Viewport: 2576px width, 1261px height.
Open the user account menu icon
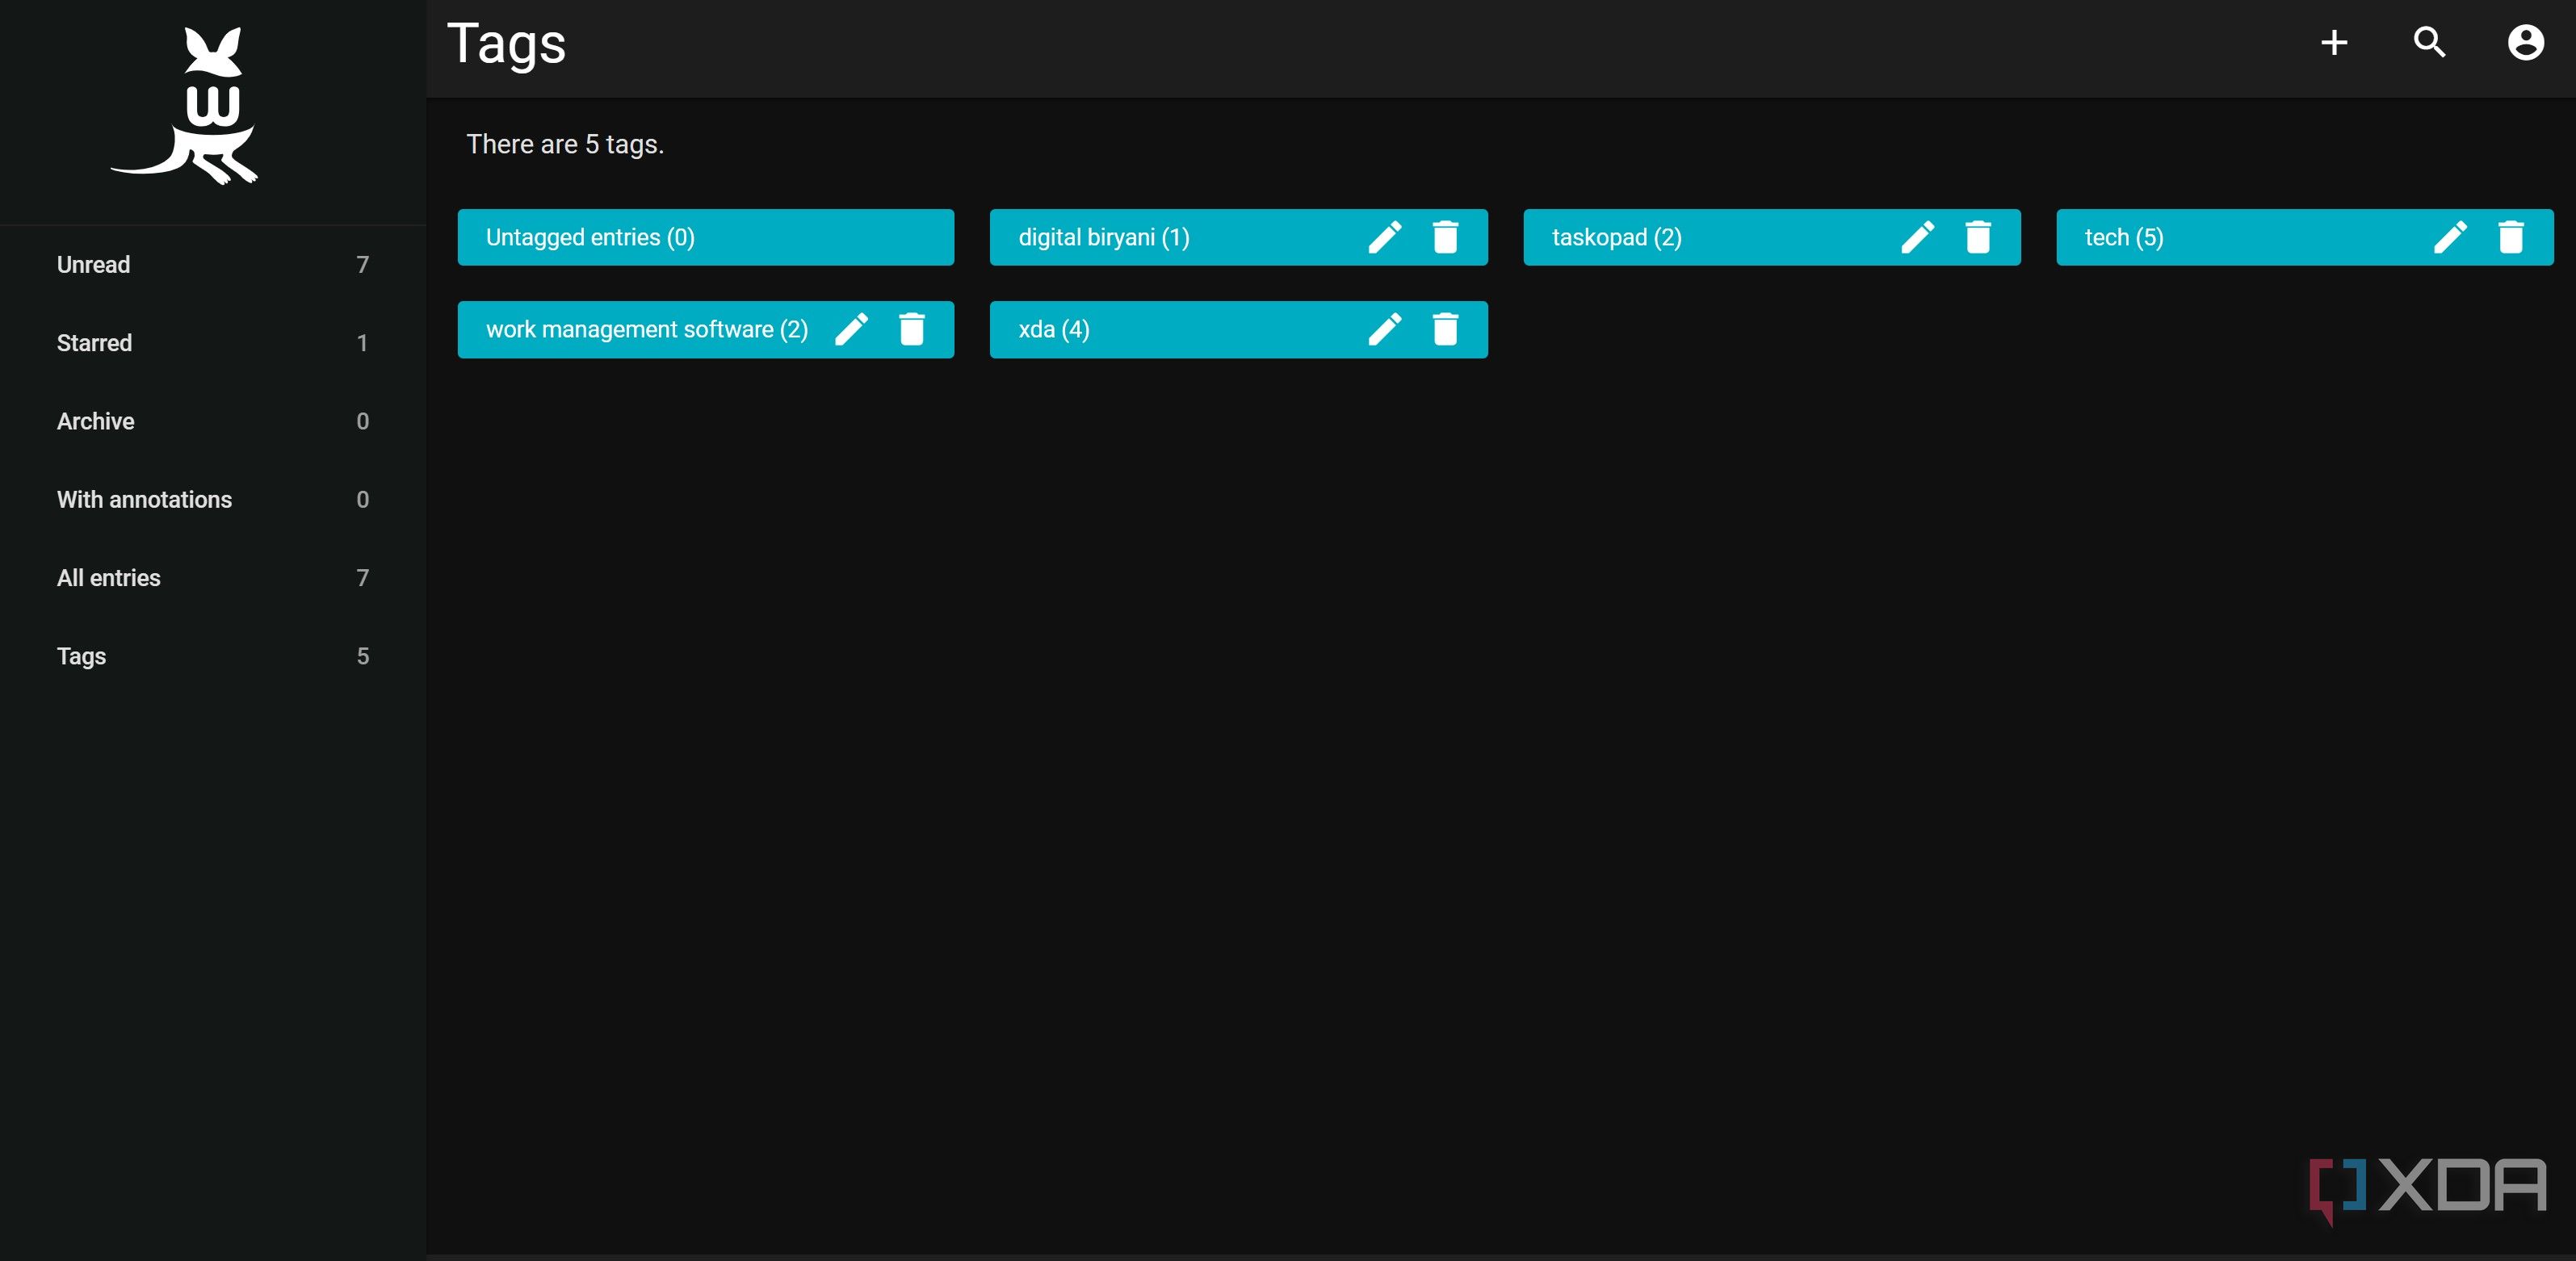tap(2525, 43)
